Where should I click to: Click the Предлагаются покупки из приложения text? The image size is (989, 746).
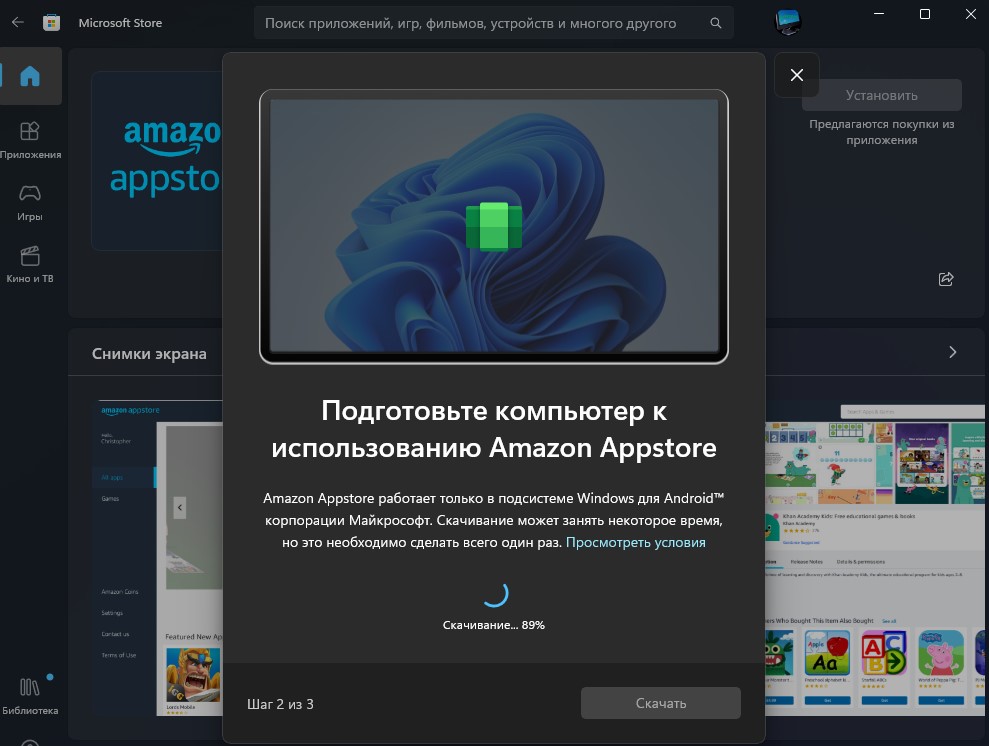point(881,132)
